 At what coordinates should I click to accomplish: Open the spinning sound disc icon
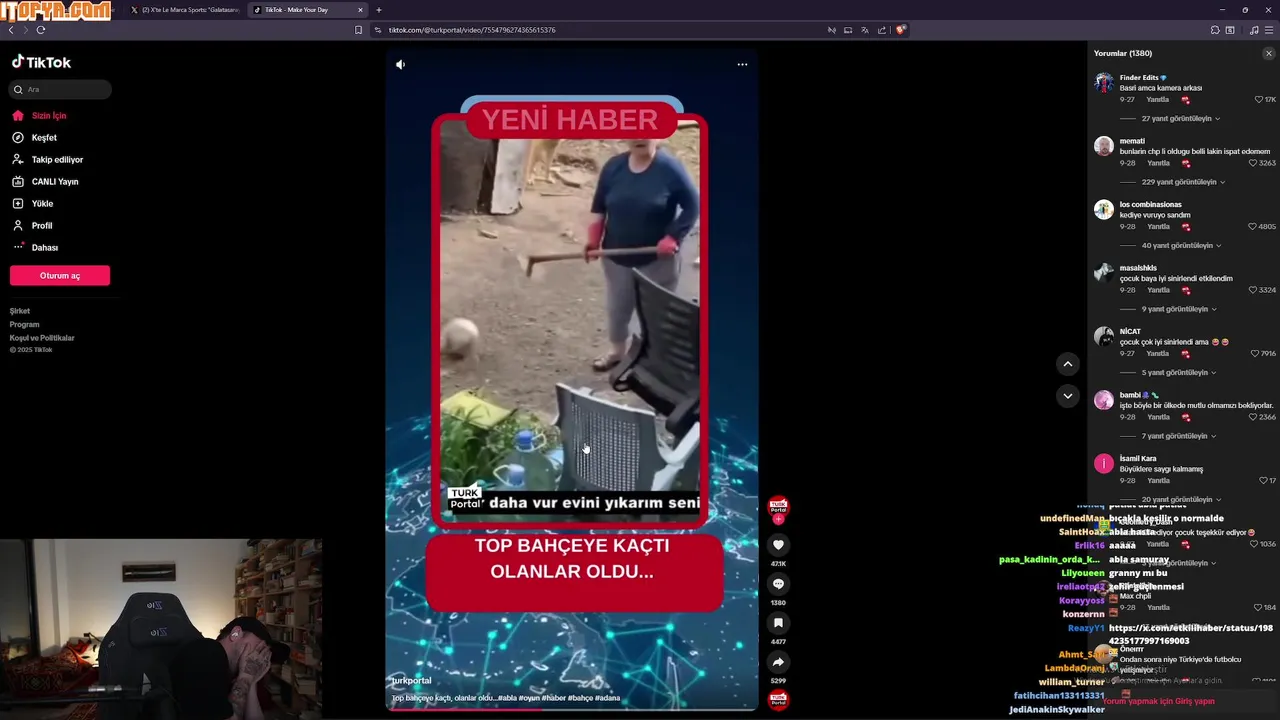tap(778, 699)
